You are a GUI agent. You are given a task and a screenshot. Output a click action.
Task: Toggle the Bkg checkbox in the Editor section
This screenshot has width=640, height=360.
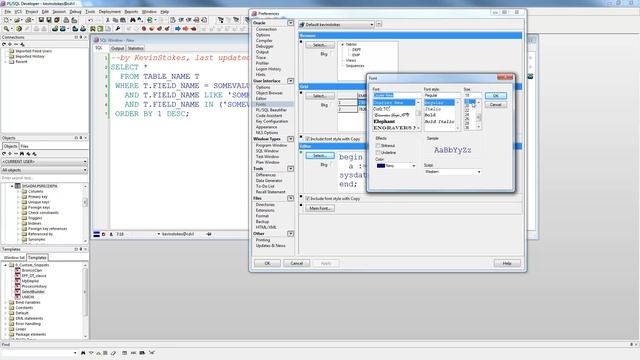tap(332, 164)
